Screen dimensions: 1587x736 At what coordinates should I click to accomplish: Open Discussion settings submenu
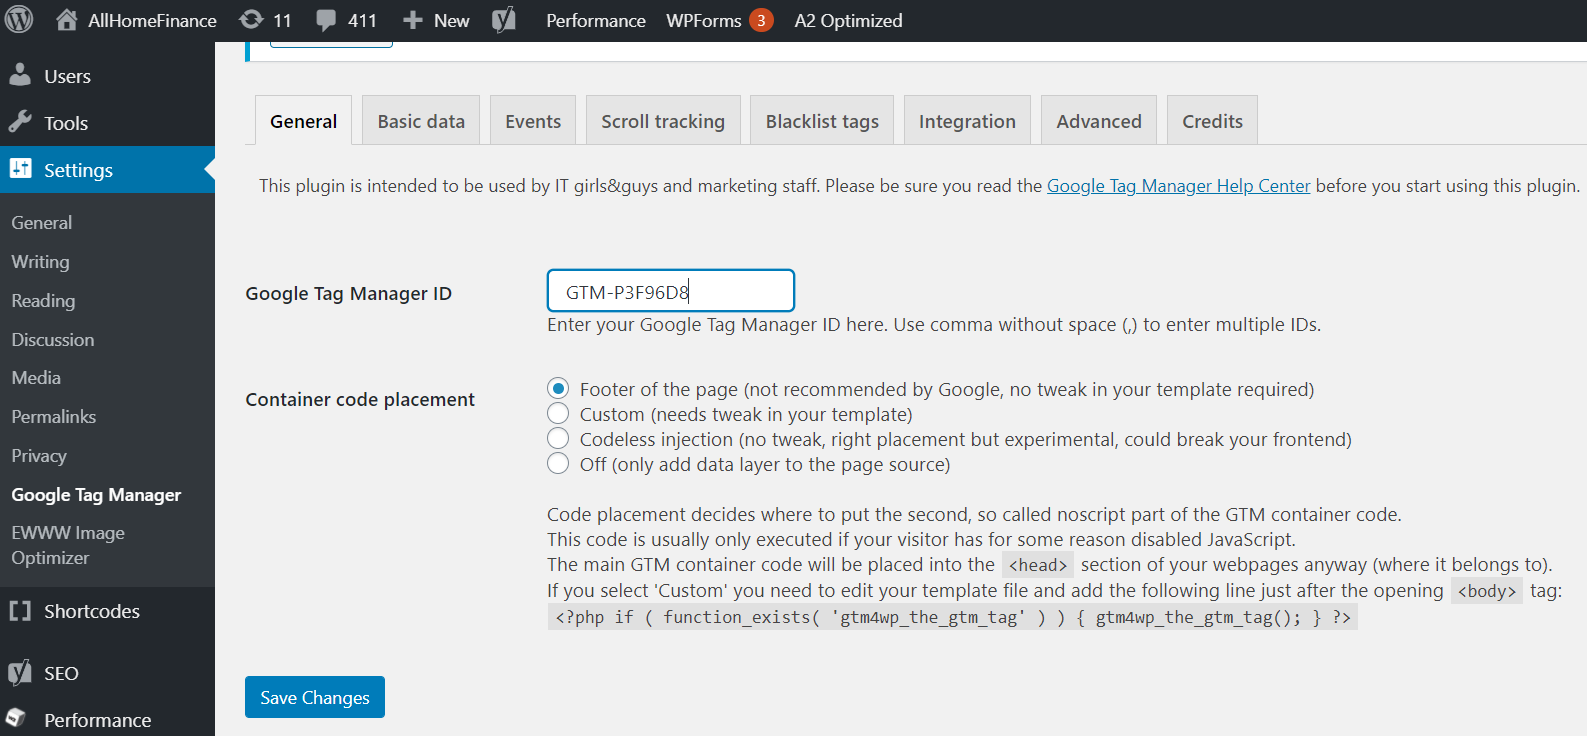click(x=53, y=339)
